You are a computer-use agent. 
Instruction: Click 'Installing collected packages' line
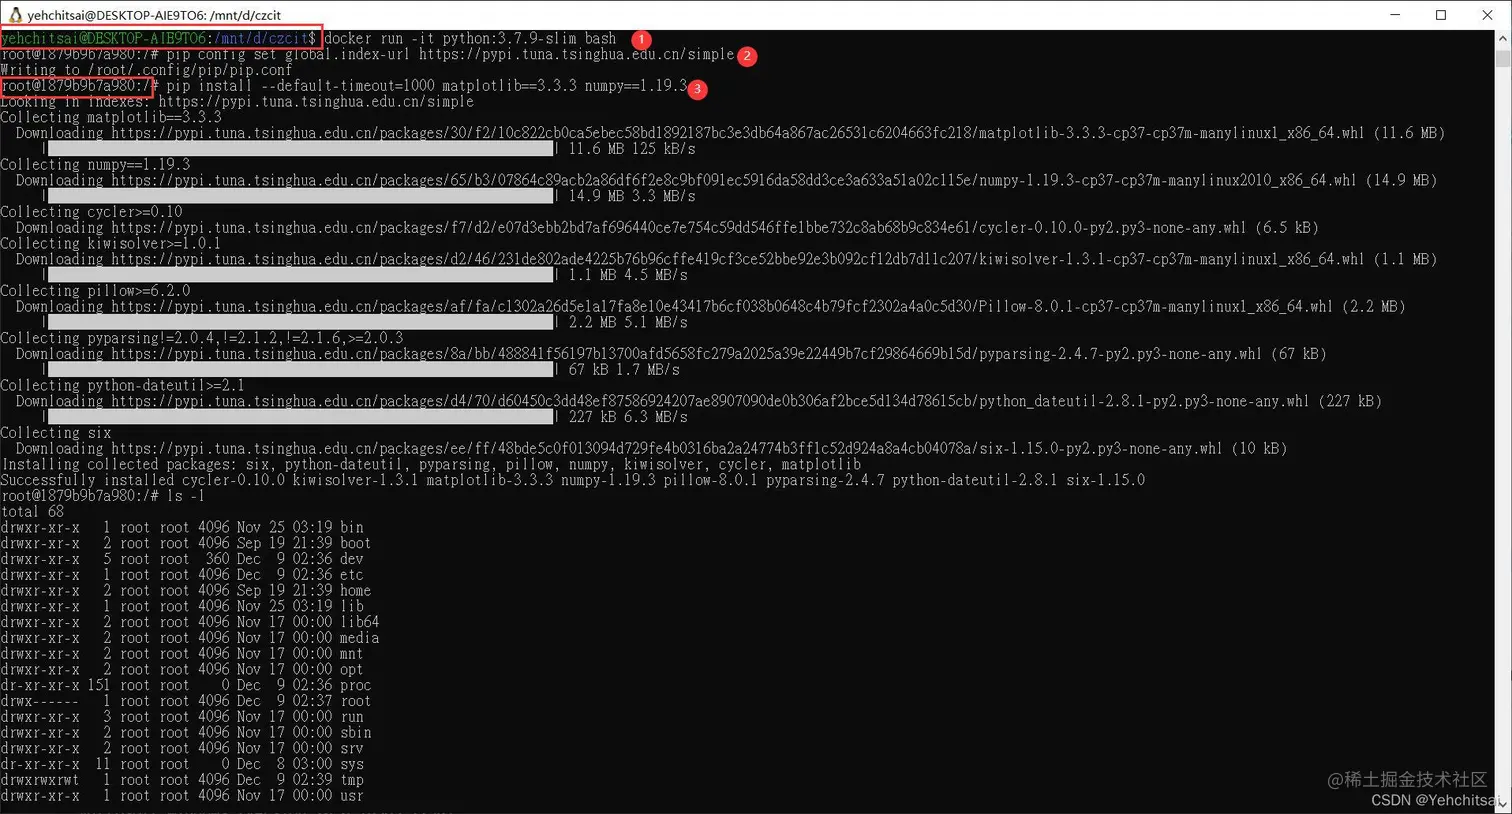431,465
